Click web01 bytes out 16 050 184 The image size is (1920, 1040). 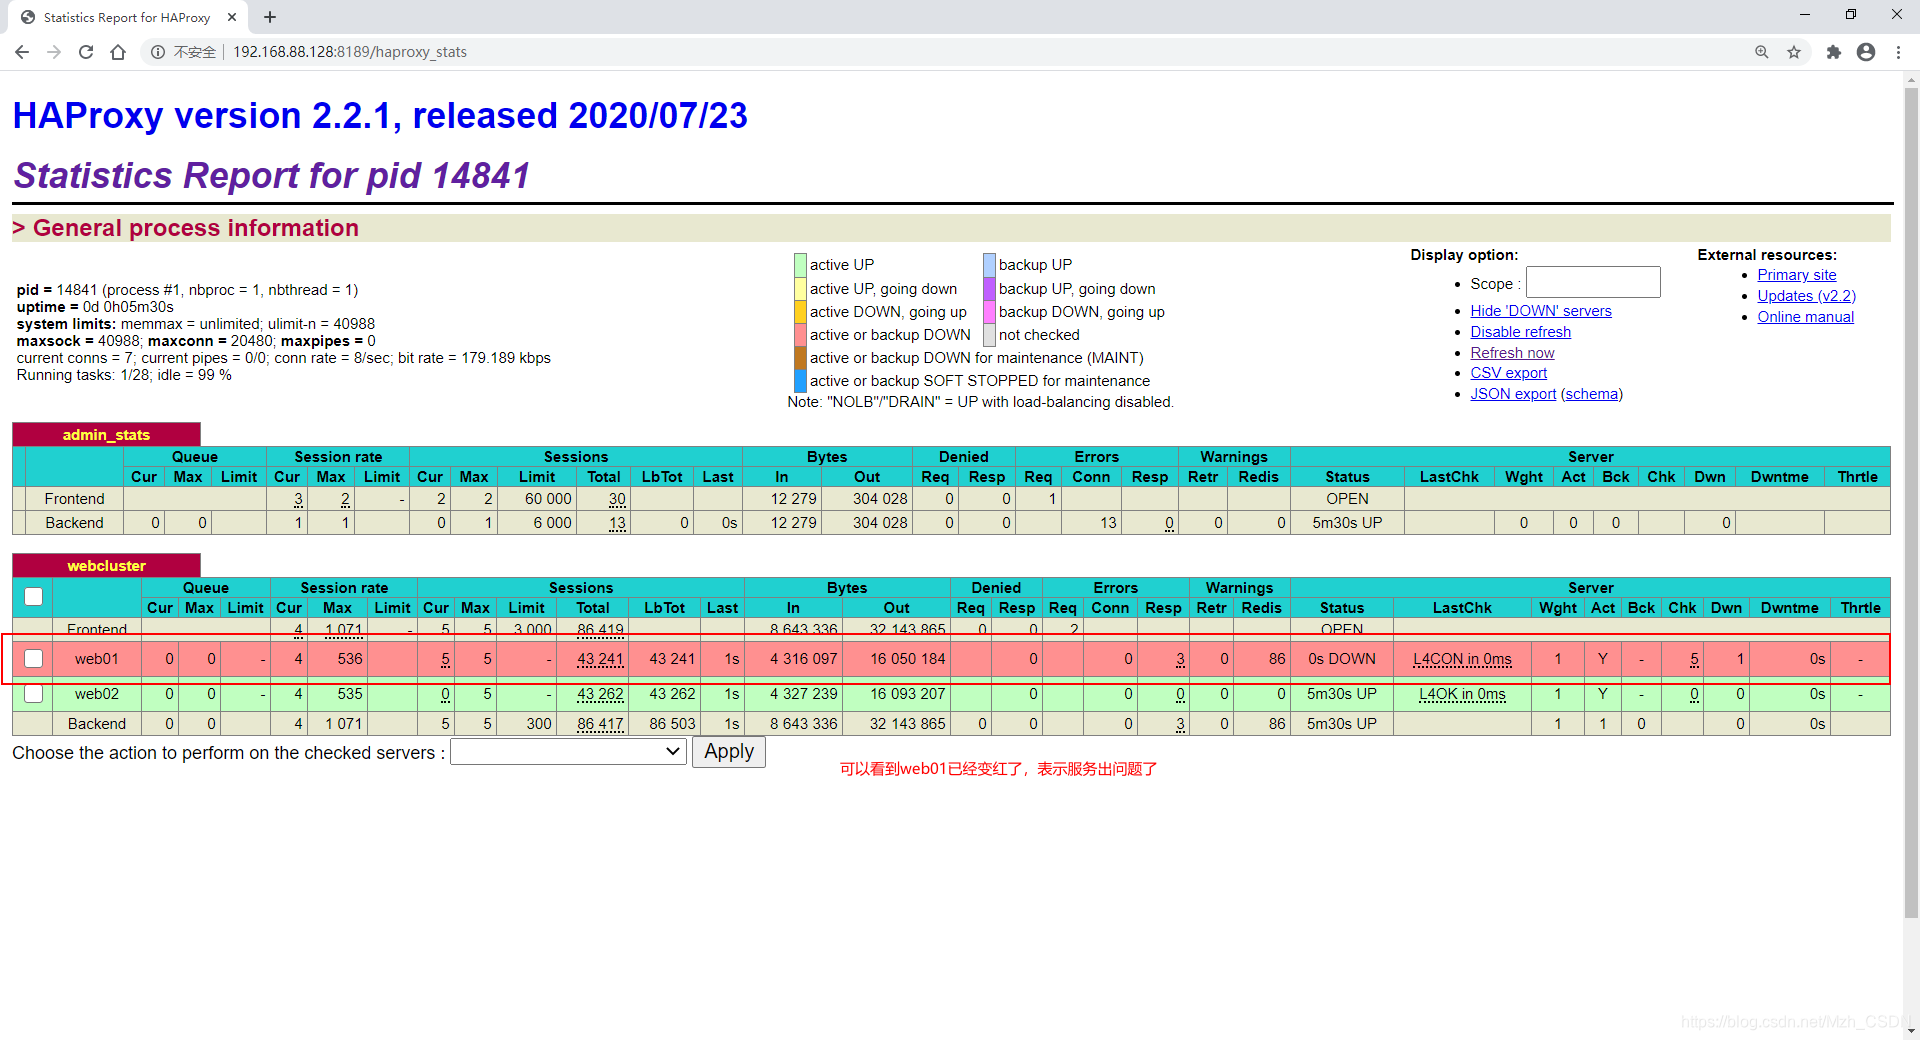tap(907, 659)
